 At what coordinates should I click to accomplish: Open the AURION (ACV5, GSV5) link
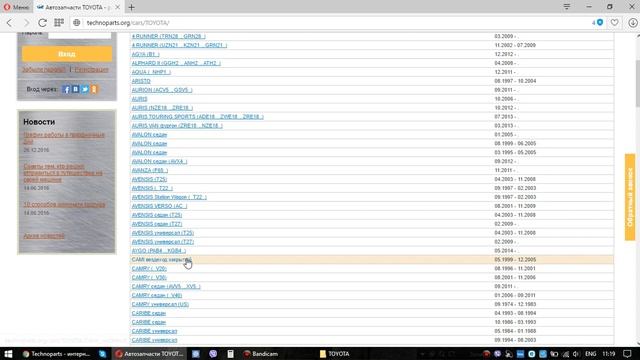pos(162,90)
